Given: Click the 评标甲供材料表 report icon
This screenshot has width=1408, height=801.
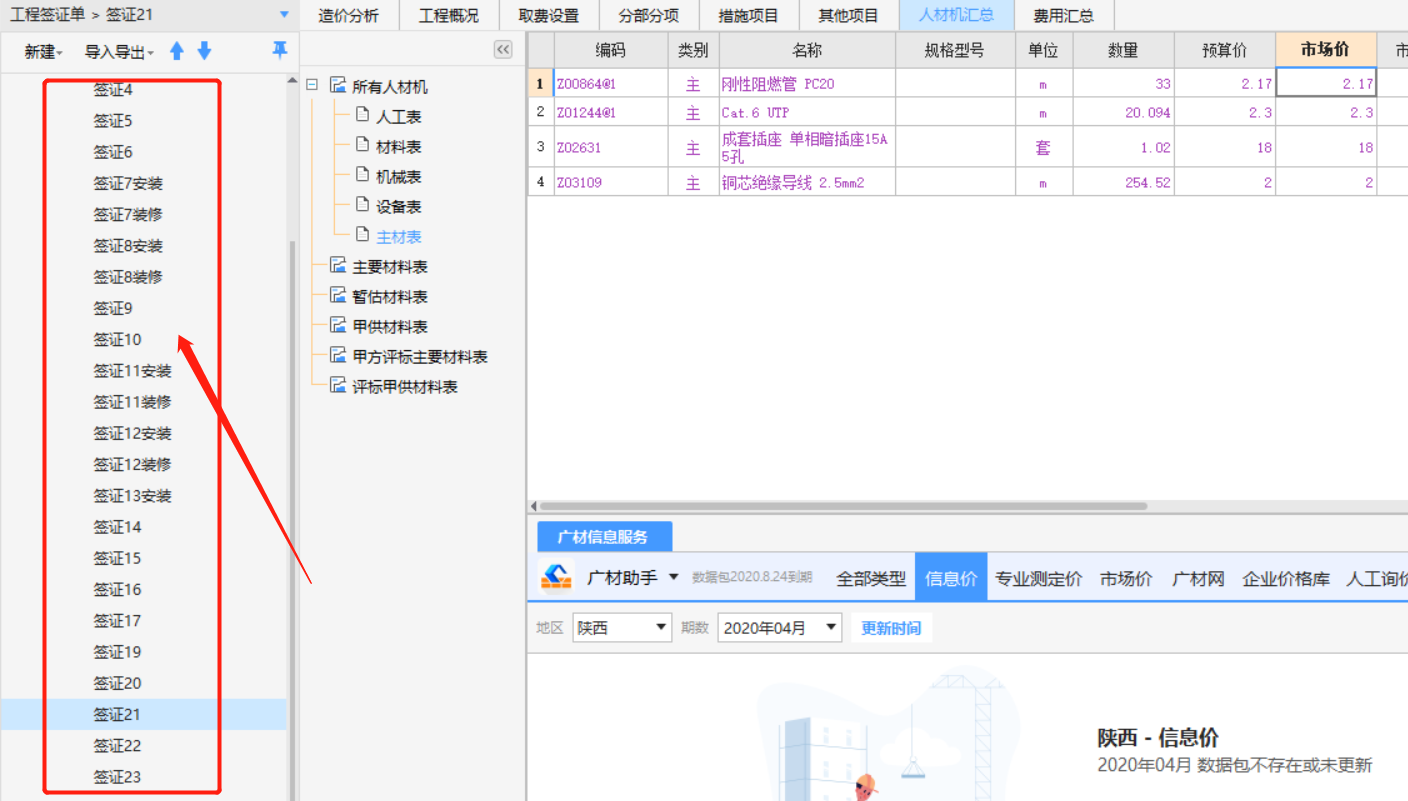Looking at the screenshot, I should click(338, 386).
